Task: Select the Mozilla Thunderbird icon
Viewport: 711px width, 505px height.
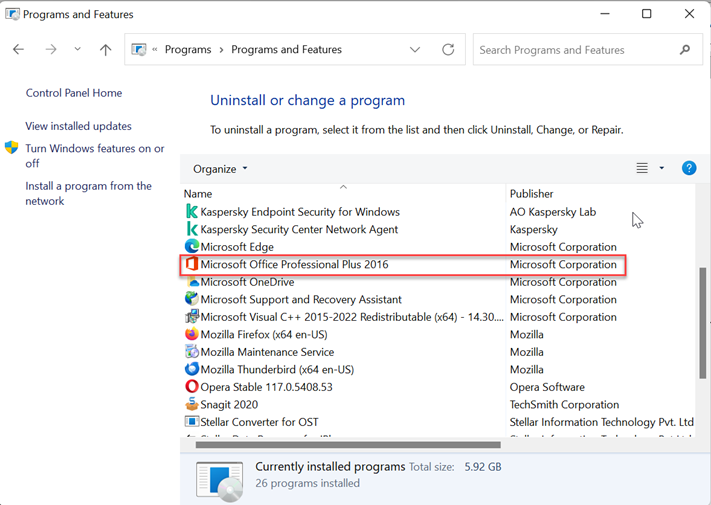Action: pyautogui.click(x=192, y=369)
